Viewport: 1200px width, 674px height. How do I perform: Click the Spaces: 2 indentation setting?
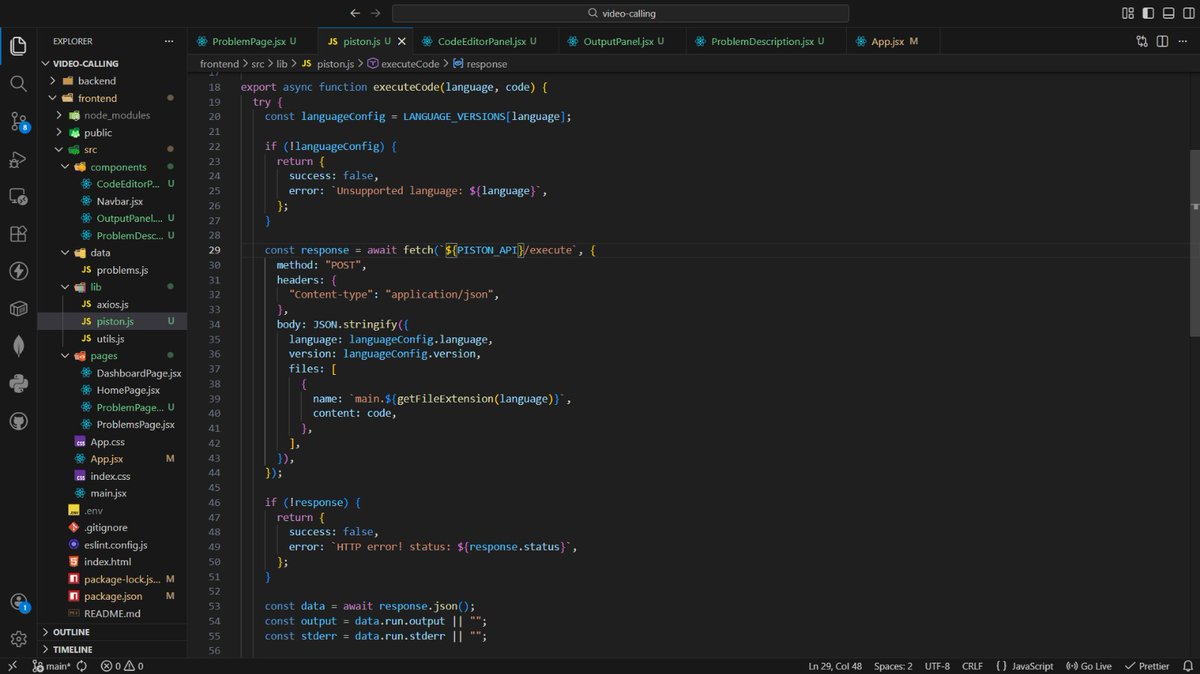893,666
